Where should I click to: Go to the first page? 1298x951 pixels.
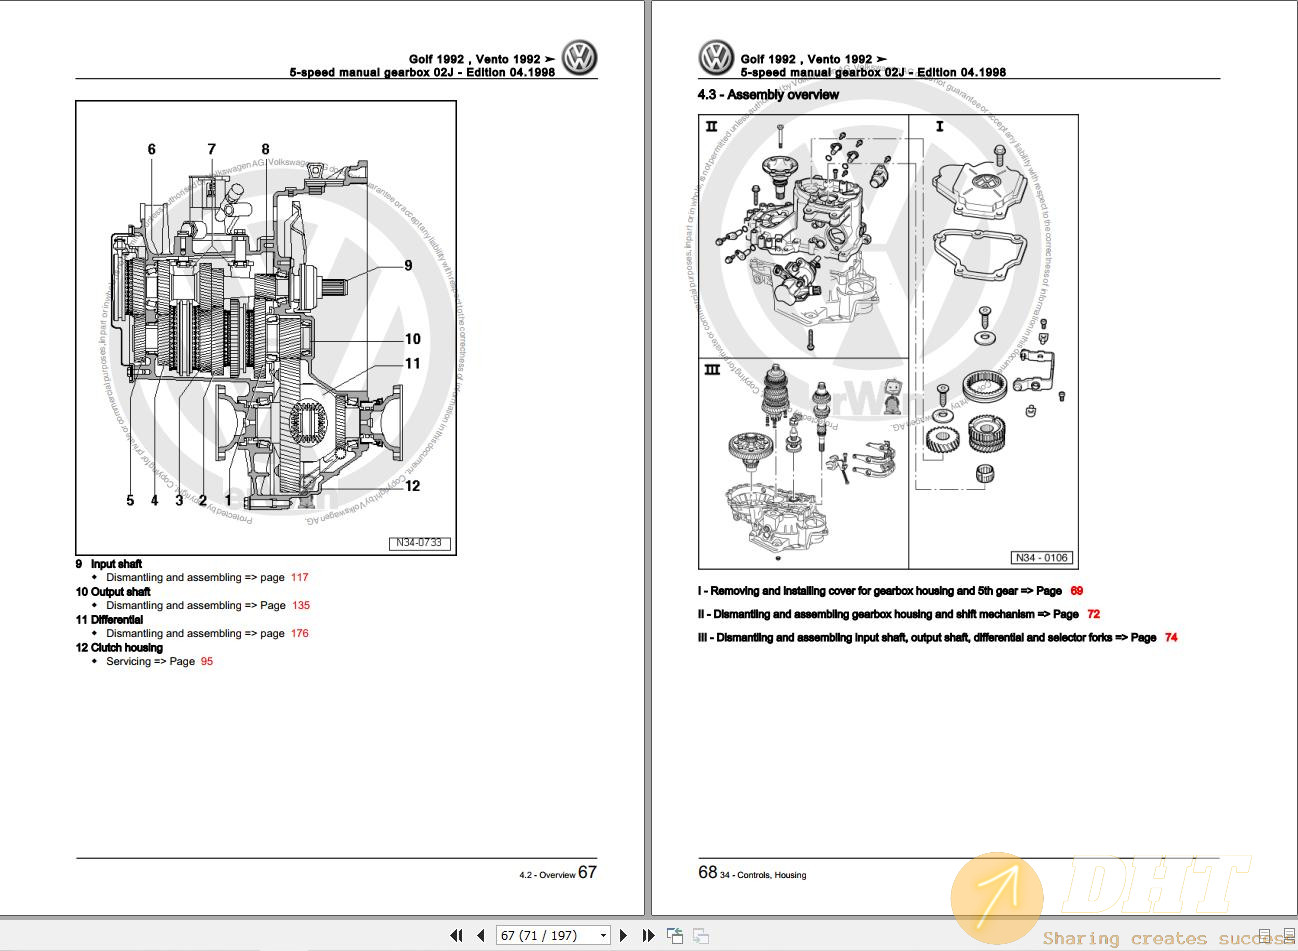[x=456, y=935]
